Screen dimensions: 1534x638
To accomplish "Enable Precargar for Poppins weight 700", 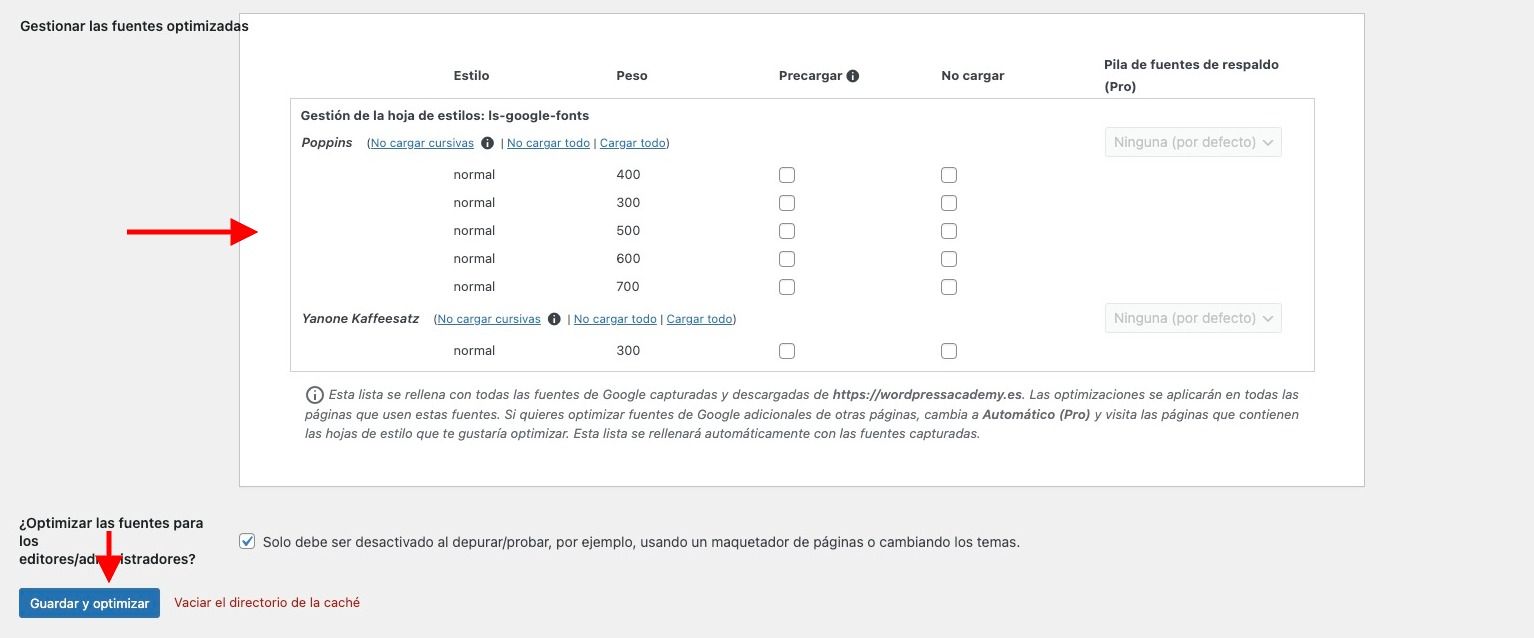I will click(x=787, y=287).
